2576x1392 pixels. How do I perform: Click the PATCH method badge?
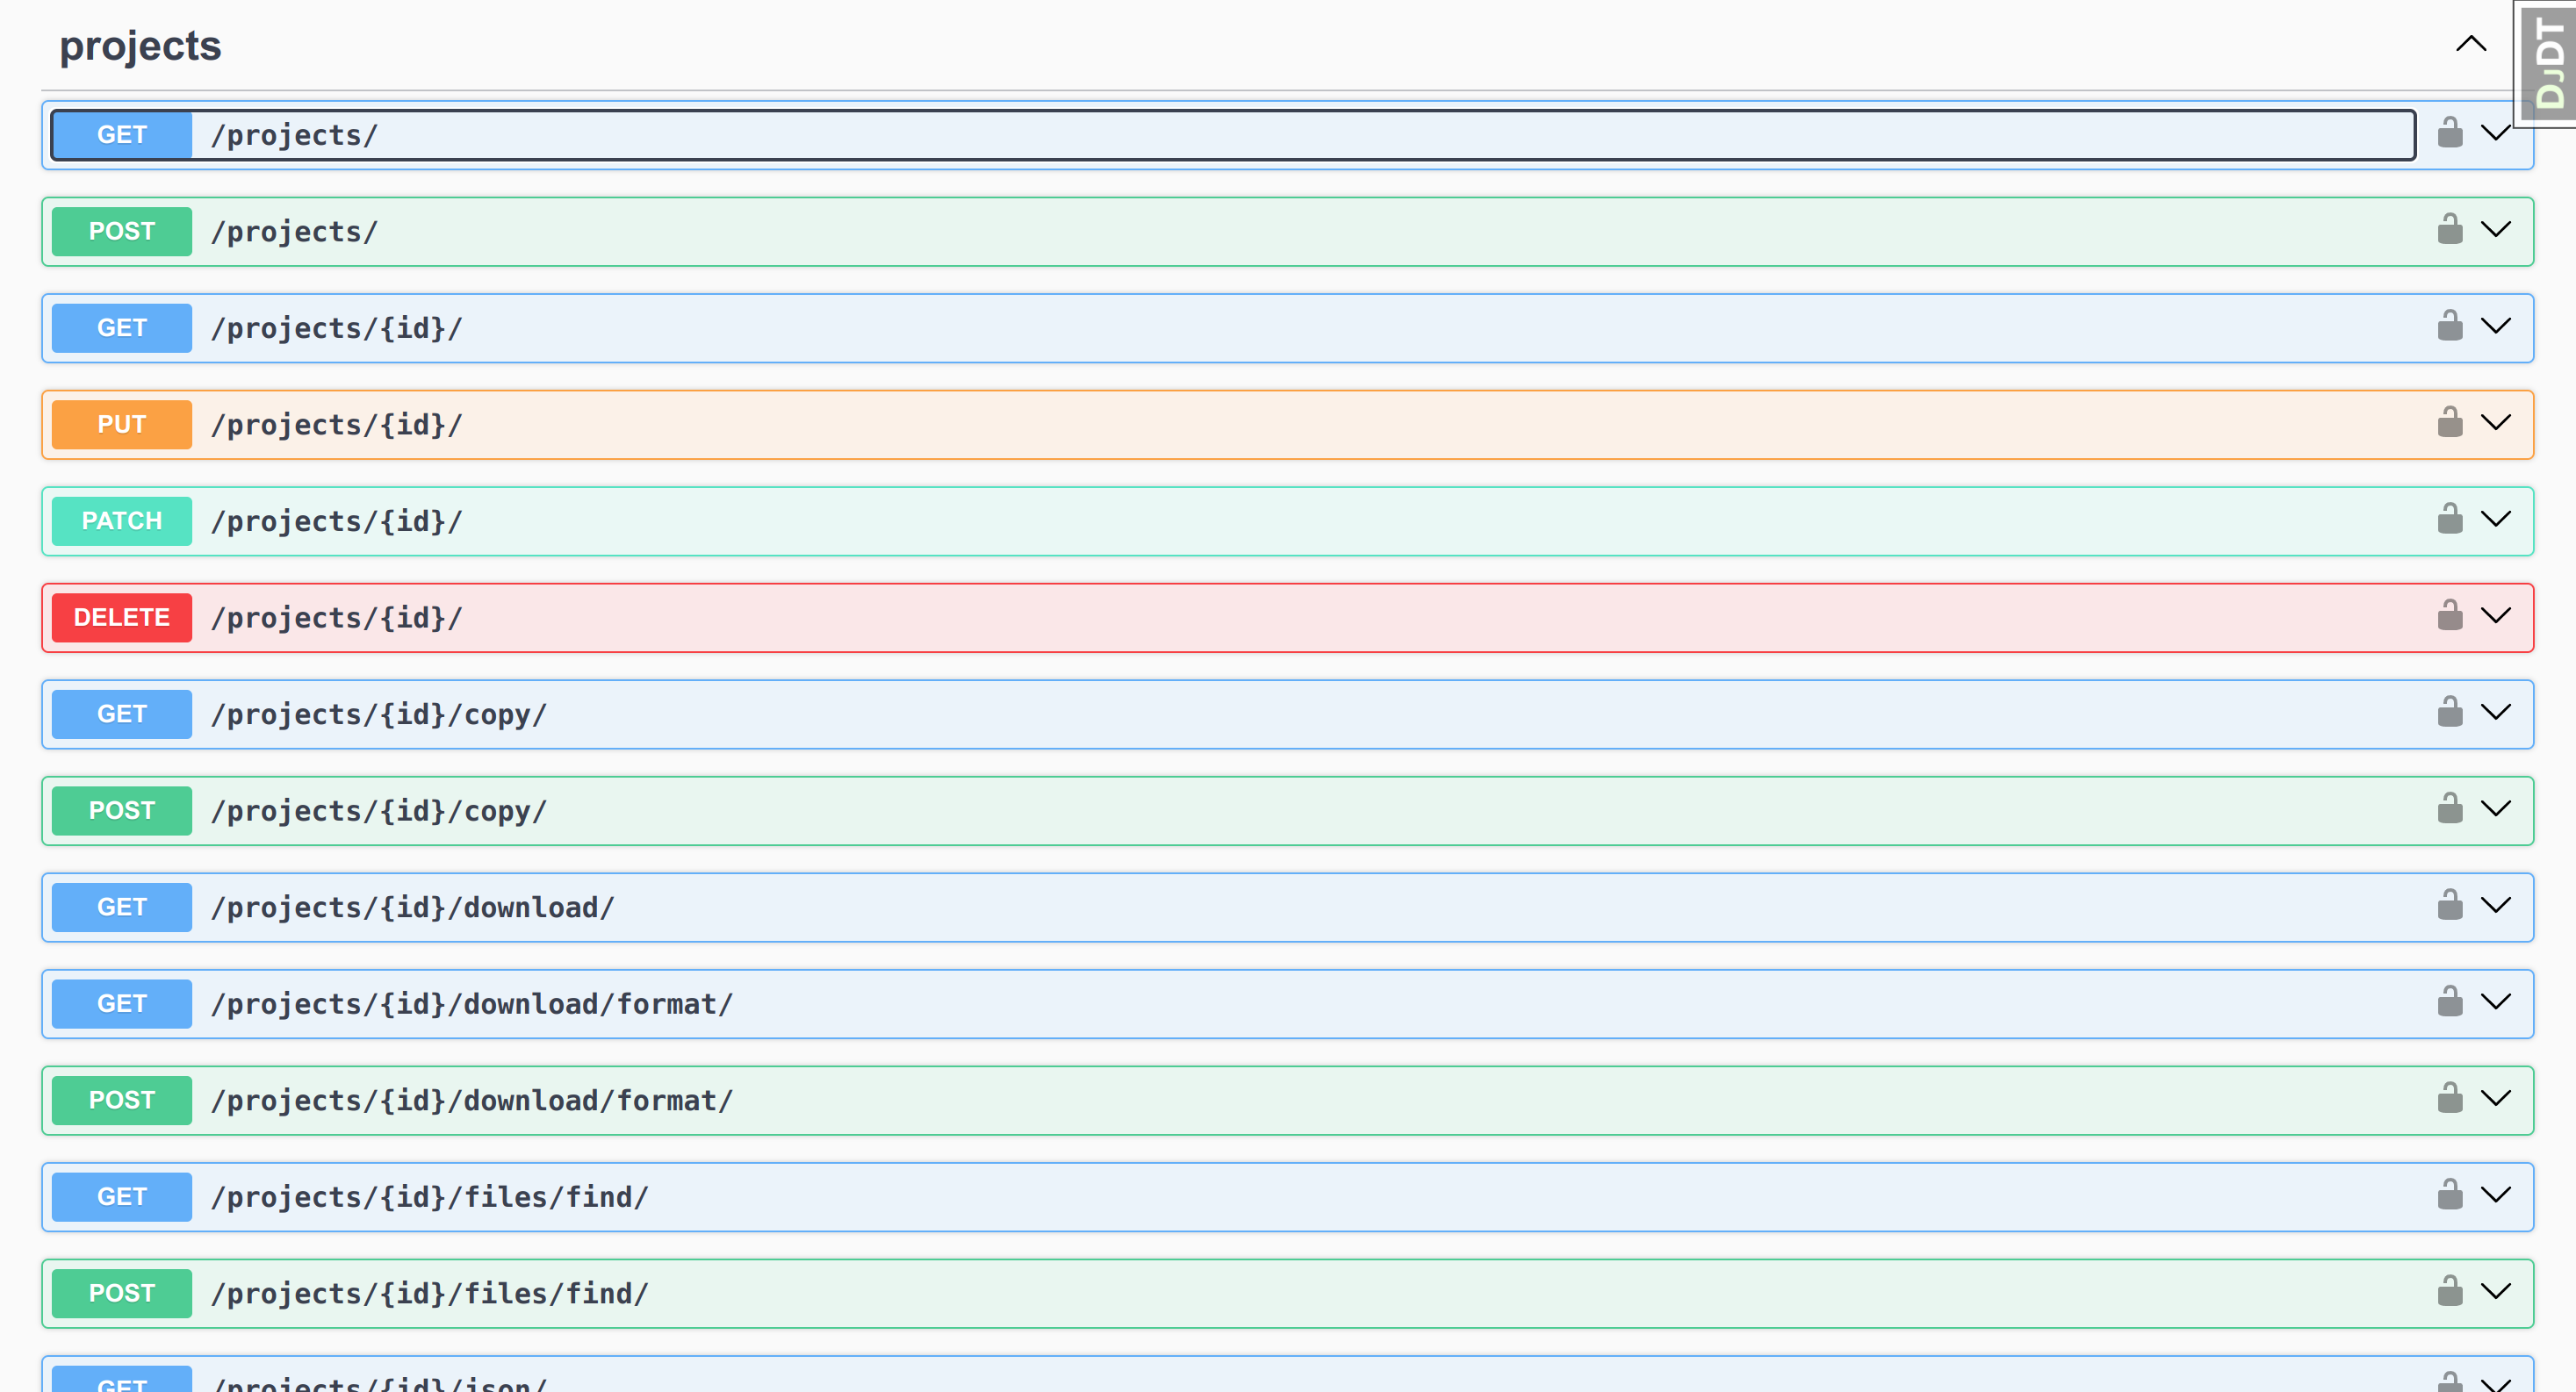[x=121, y=521]
